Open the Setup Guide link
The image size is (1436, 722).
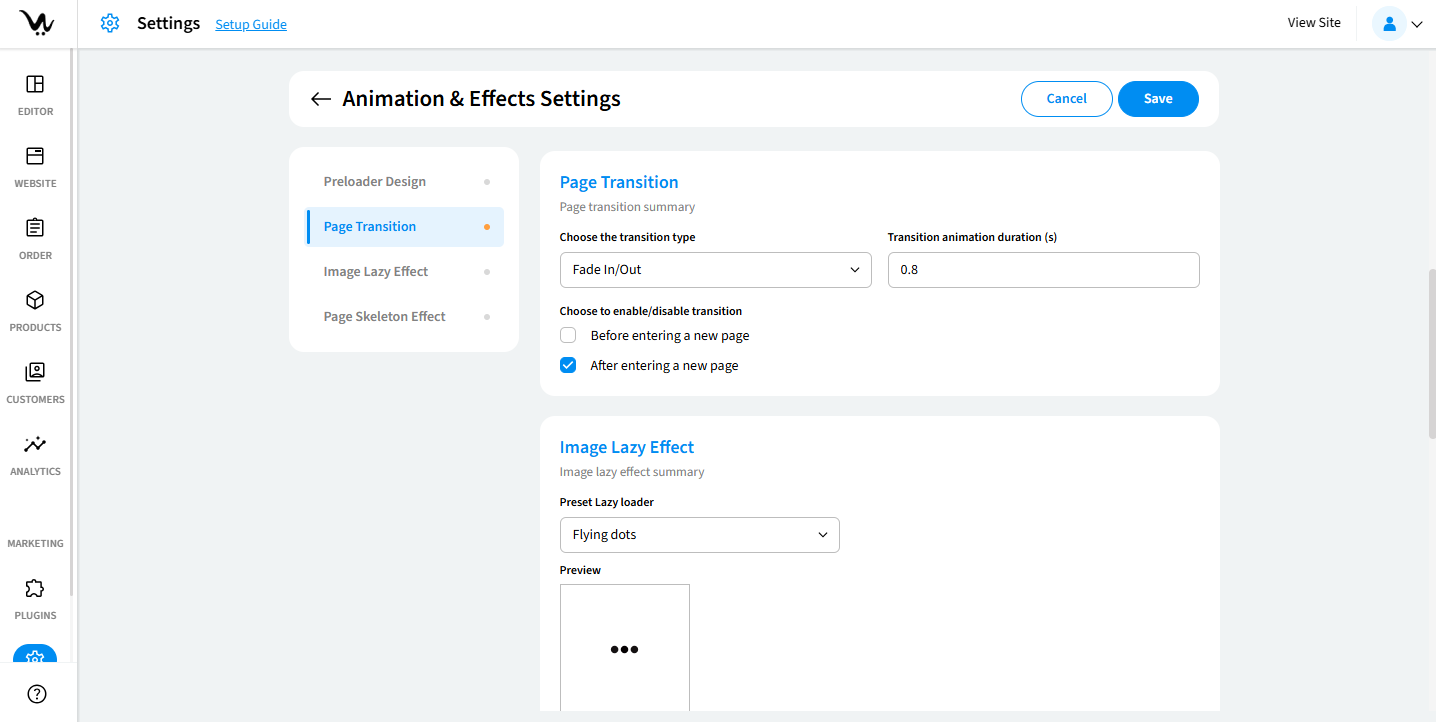coord(251,24)
